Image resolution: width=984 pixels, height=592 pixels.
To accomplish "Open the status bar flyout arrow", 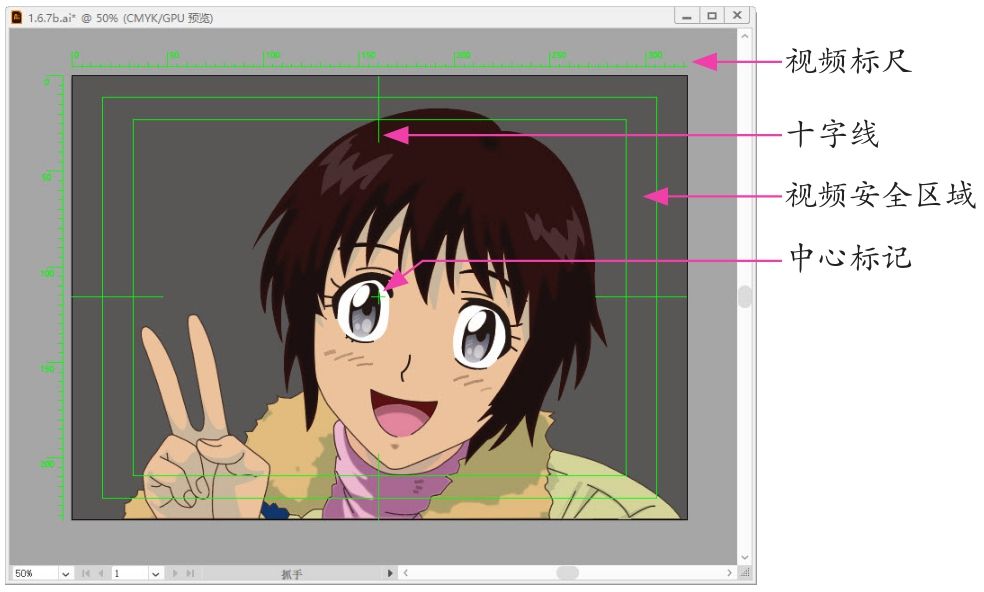I will (x=390, y=574).
